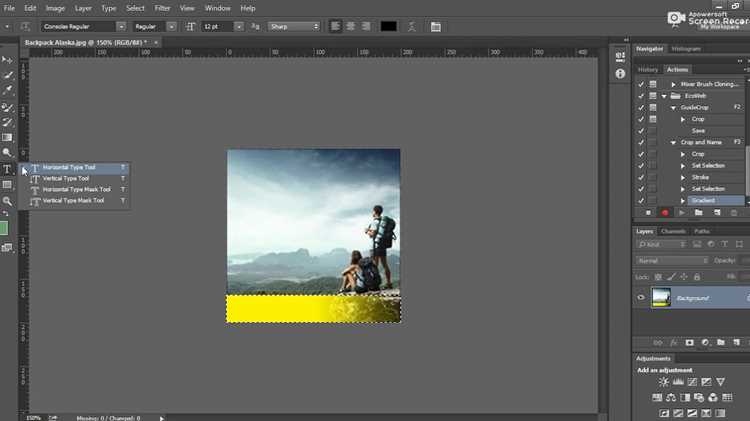Screen dimensions: 750x421
Task: Switch to the Channels tab
Action: click(673, 231)
